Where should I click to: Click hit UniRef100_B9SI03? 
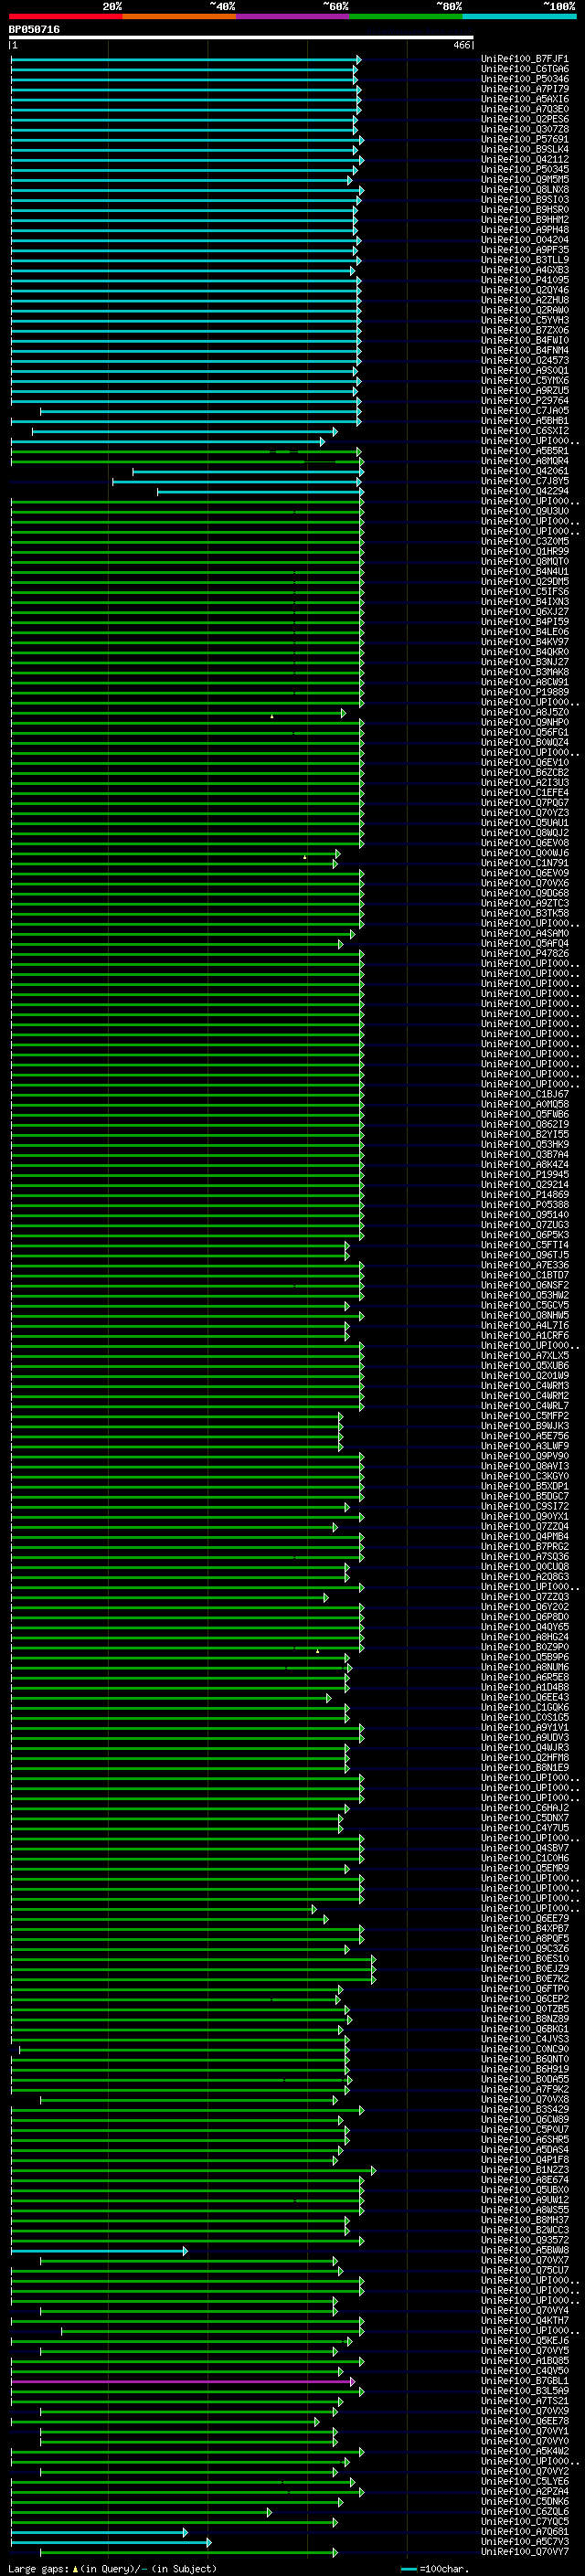[x=524, y=200]
